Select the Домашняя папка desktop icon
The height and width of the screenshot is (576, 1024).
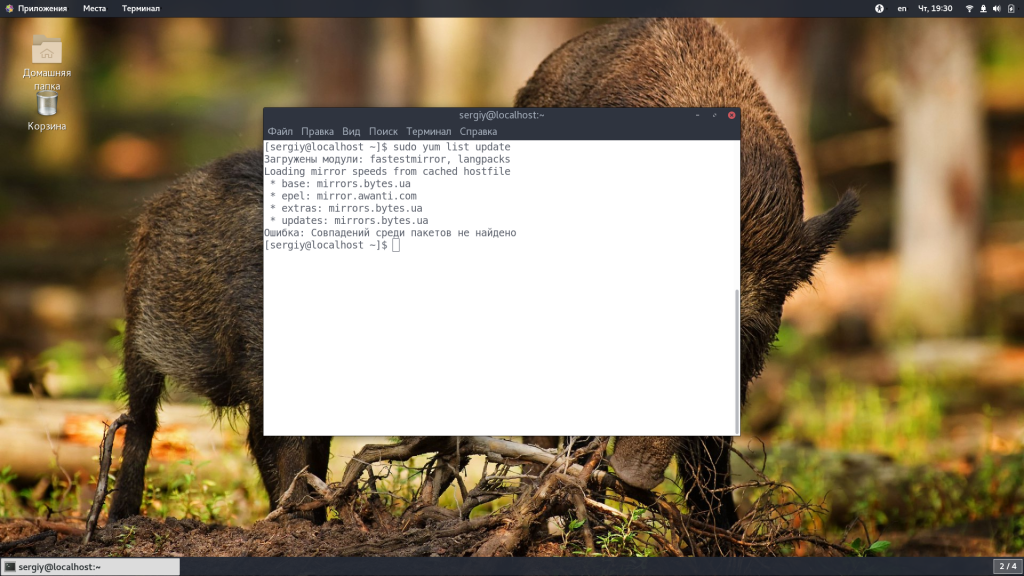[x=46, y=62]
